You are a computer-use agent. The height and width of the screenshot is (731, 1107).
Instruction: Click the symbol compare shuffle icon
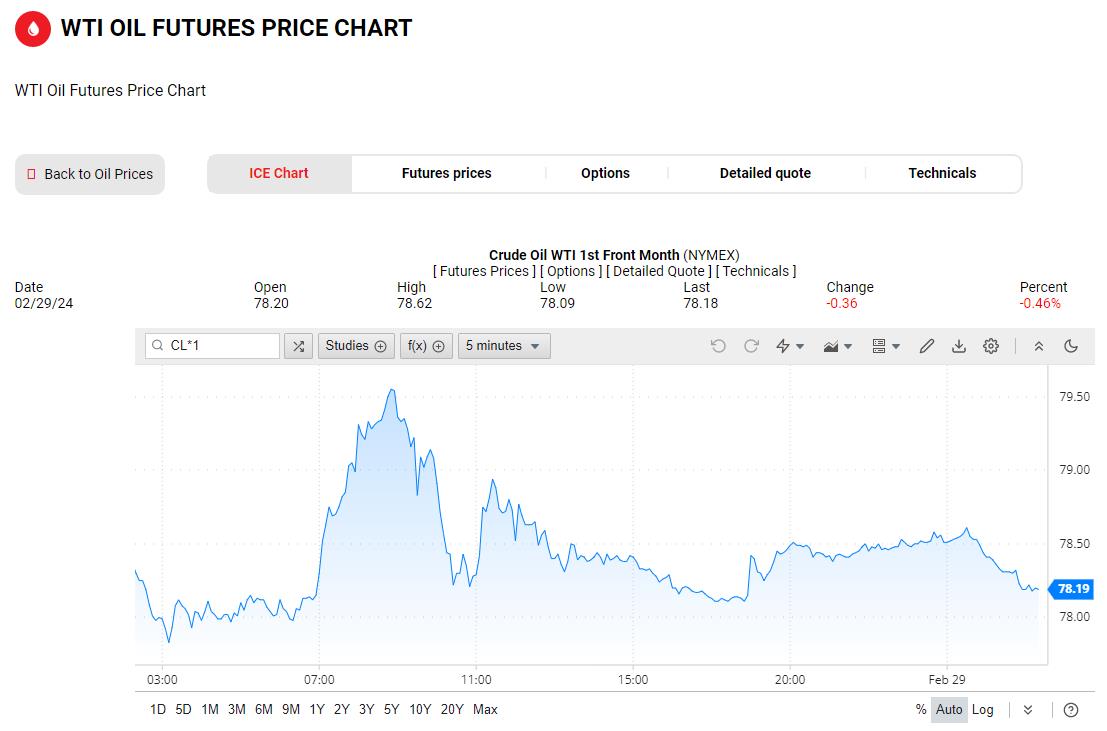click(x=299, y=346)
